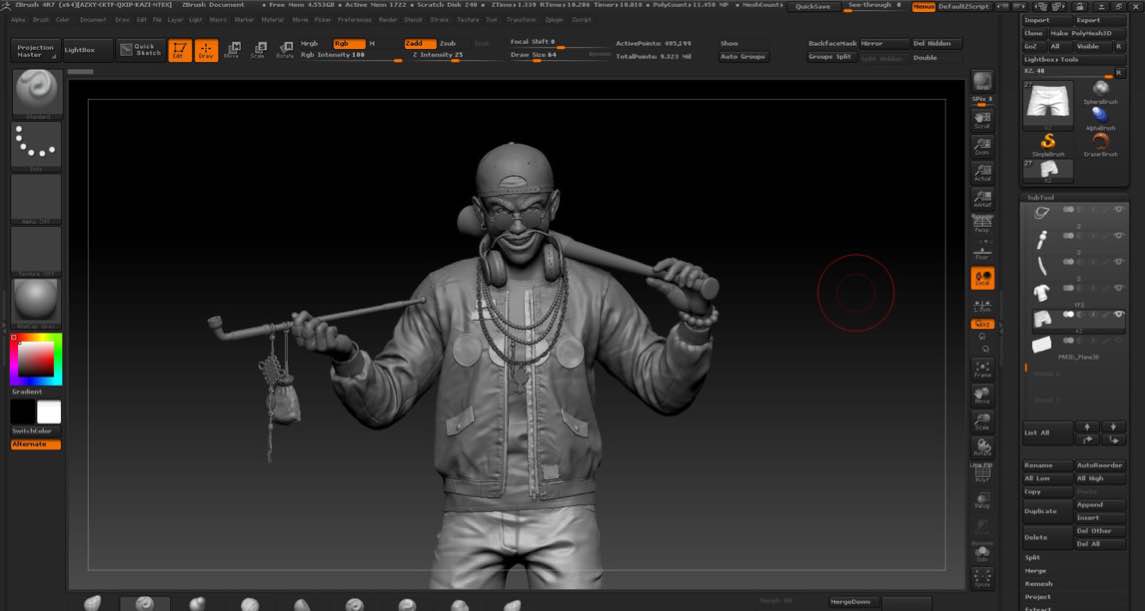Click the Frame view button
Viewport: 1145px width, 611px height.
[982, 370]
